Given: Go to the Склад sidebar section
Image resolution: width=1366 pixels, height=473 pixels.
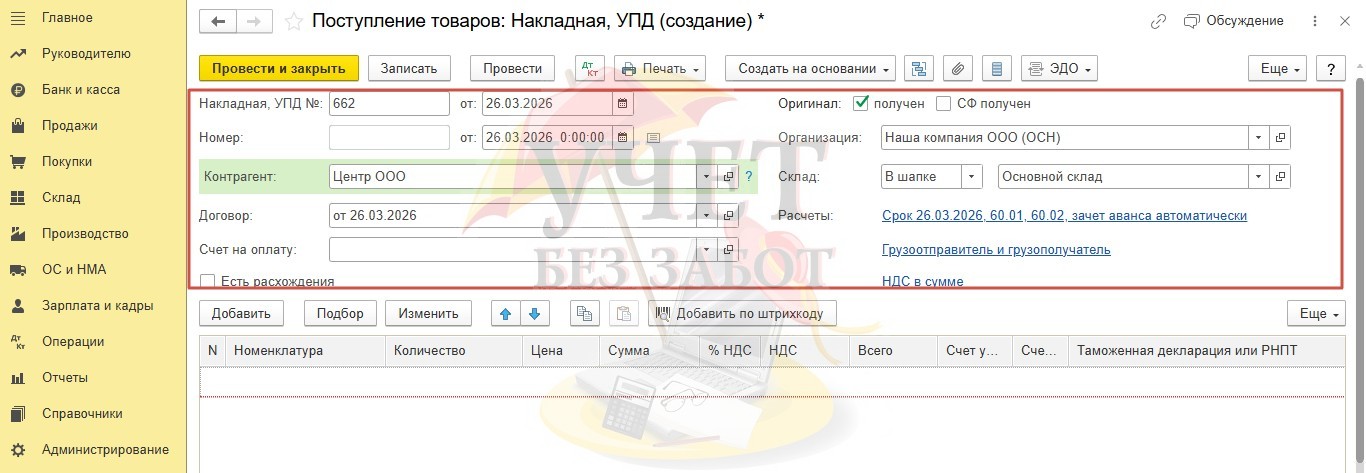Looking at the screenshot, I should (60, 197).
